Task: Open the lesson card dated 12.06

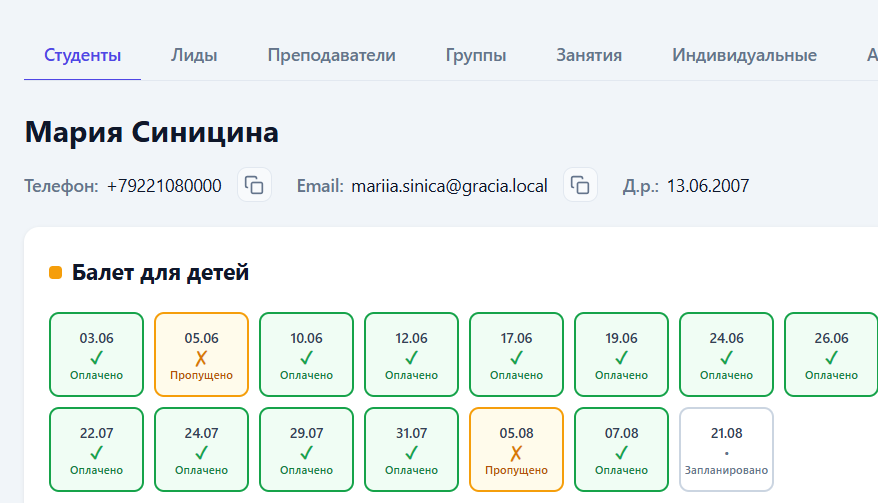Action: 412,355
